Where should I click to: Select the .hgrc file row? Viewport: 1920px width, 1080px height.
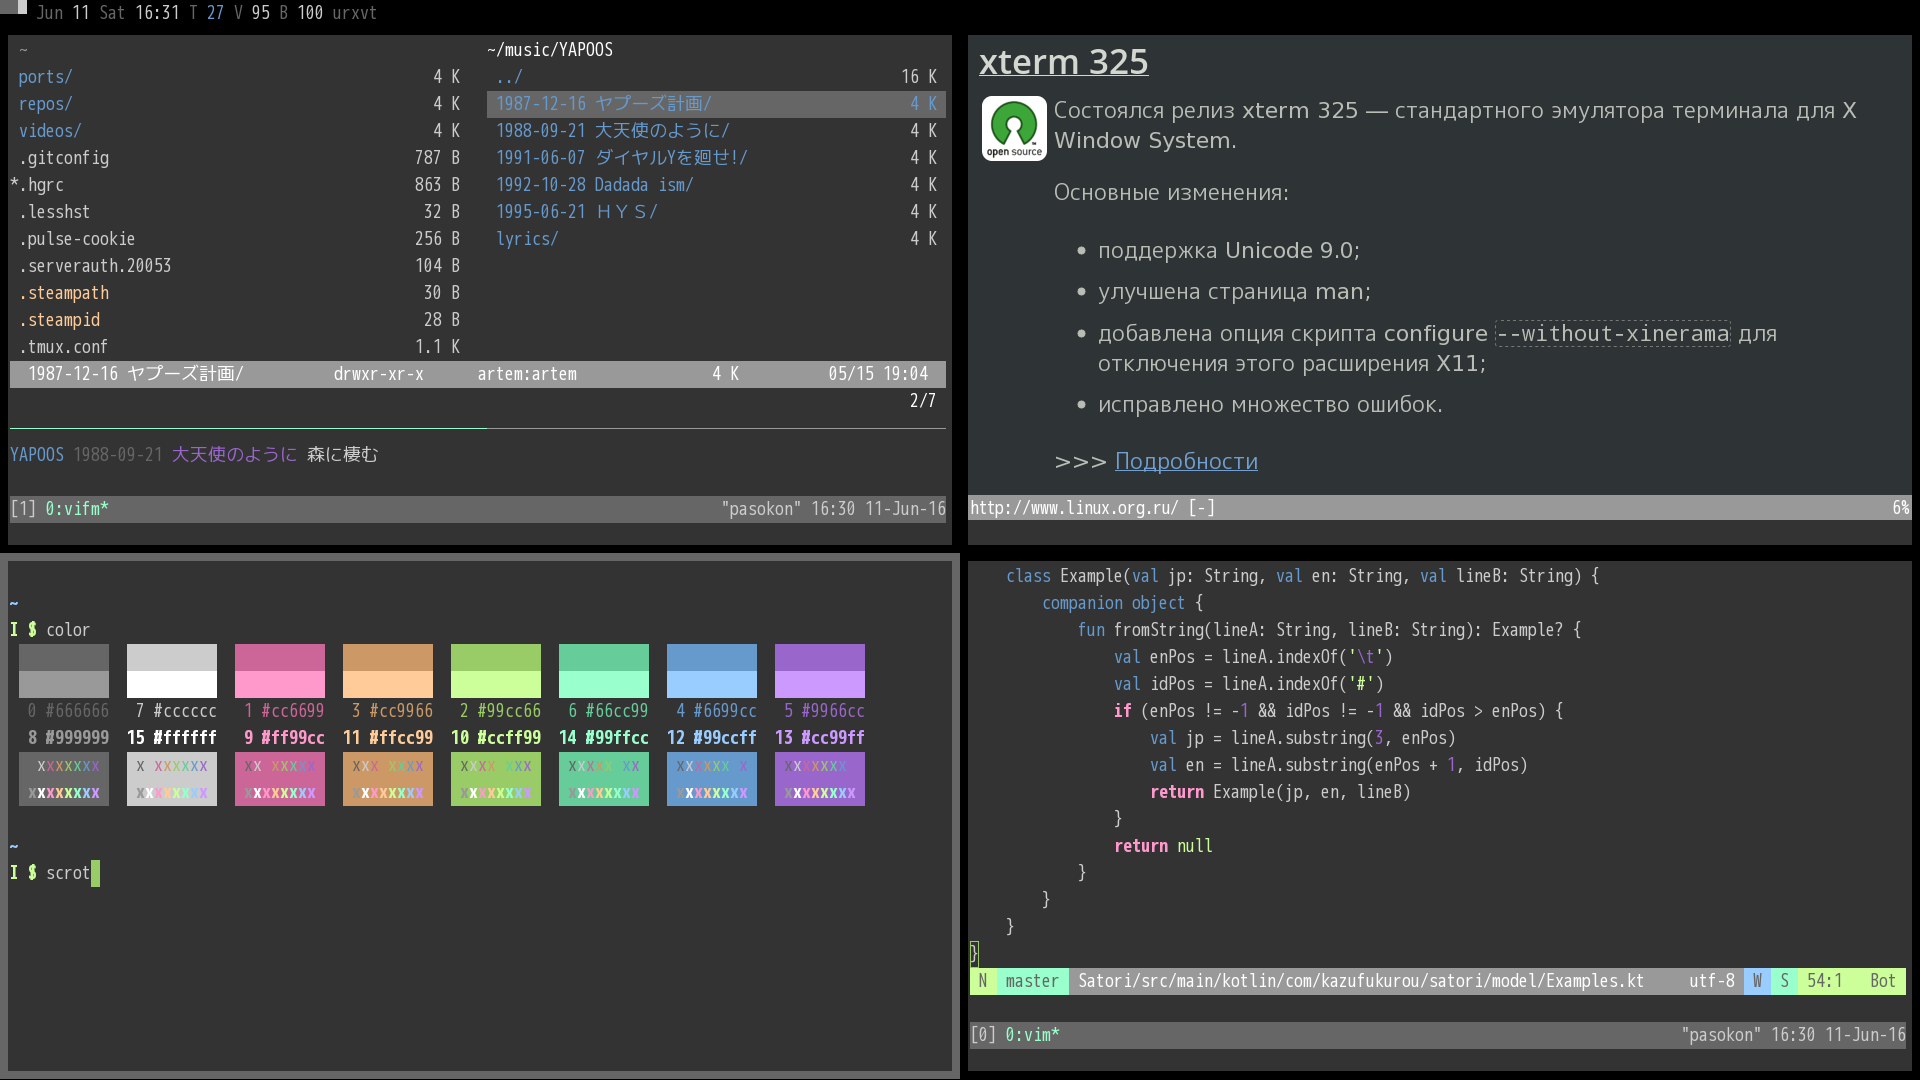pyautogui.click(x=239, y=185)
